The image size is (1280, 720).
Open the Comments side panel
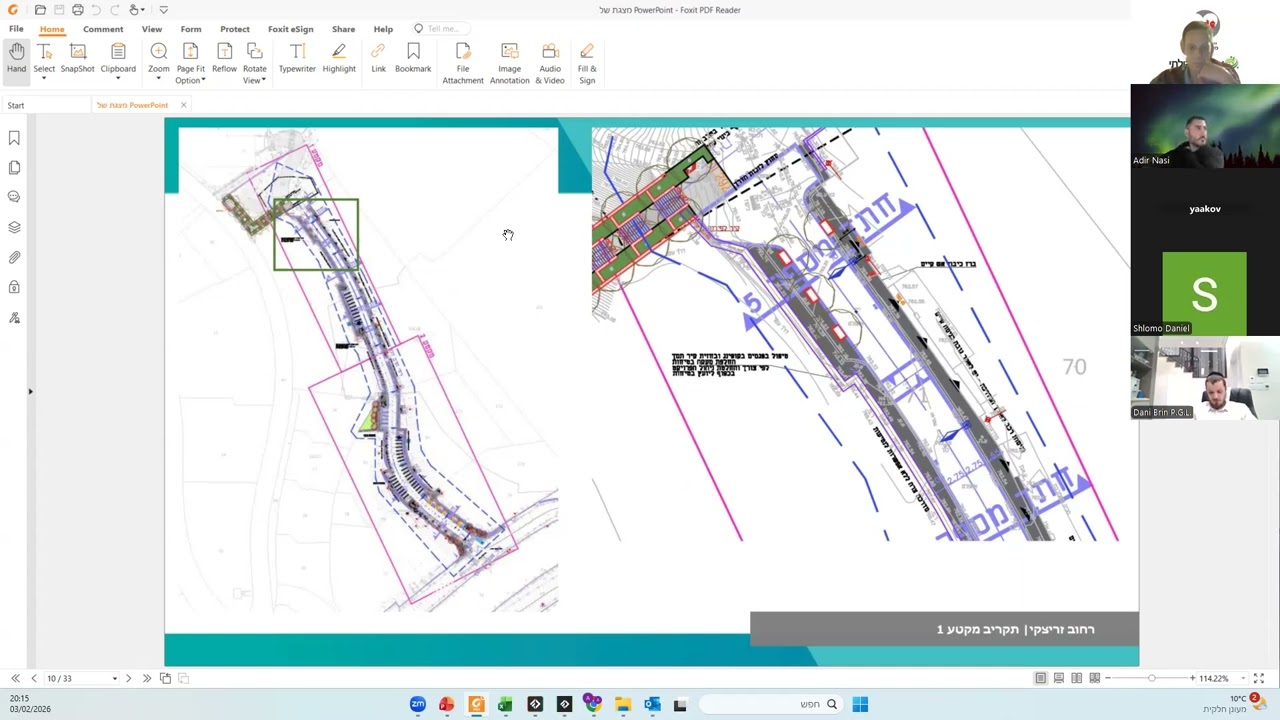pos(14,198)
